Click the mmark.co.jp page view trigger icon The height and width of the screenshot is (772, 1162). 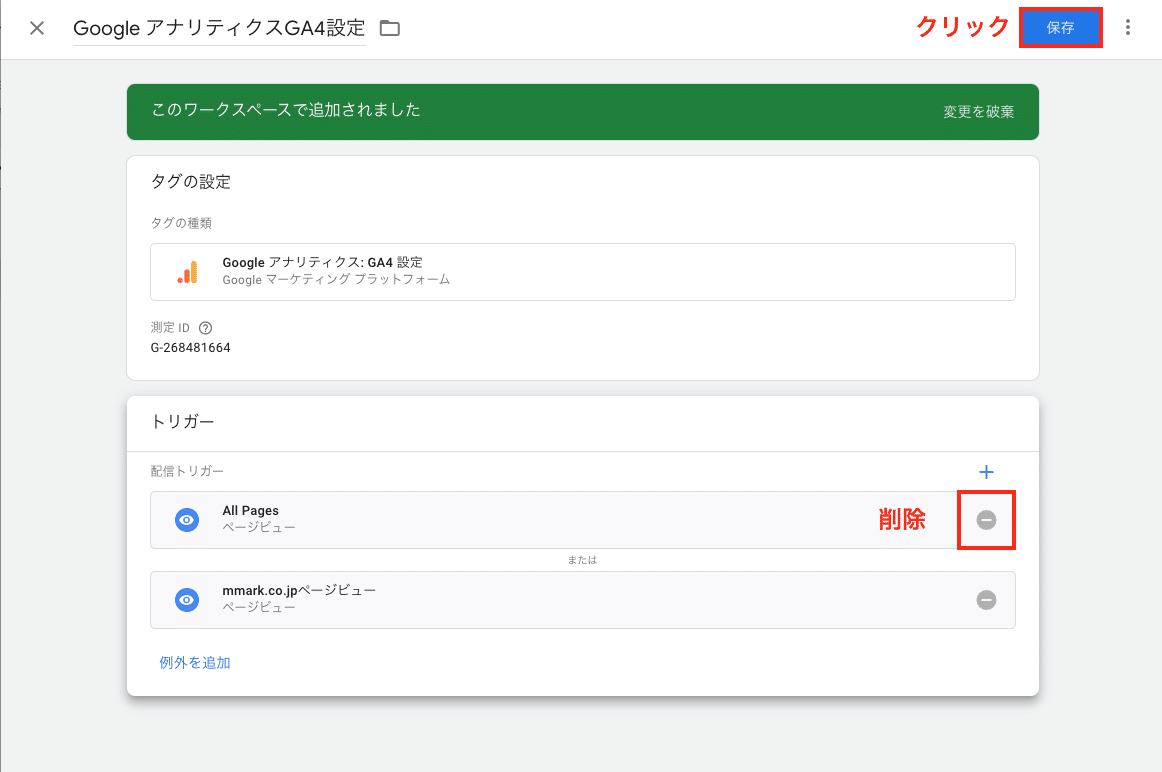(x=186, y=600)
